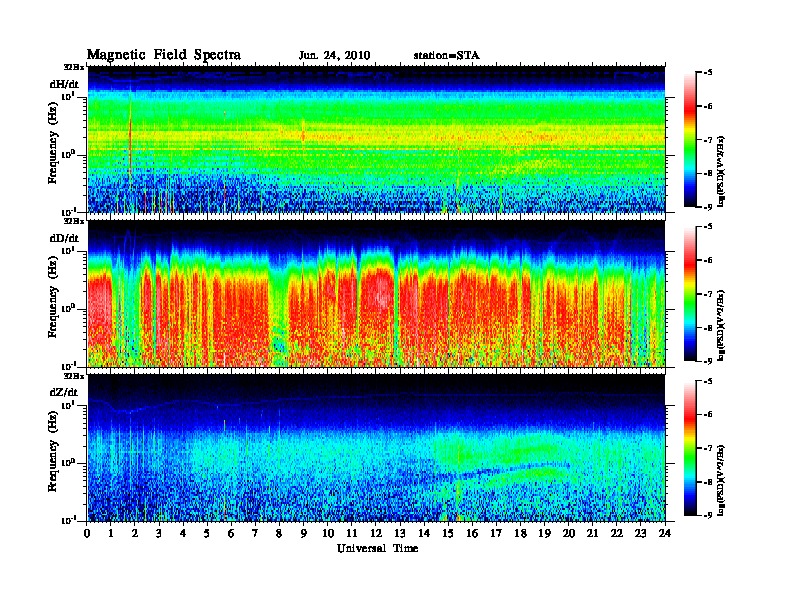This screenshot has width=792, height=612.
Task: Click the '32Hz' label atop the dH/dt panel
Action: coord(74,66)
